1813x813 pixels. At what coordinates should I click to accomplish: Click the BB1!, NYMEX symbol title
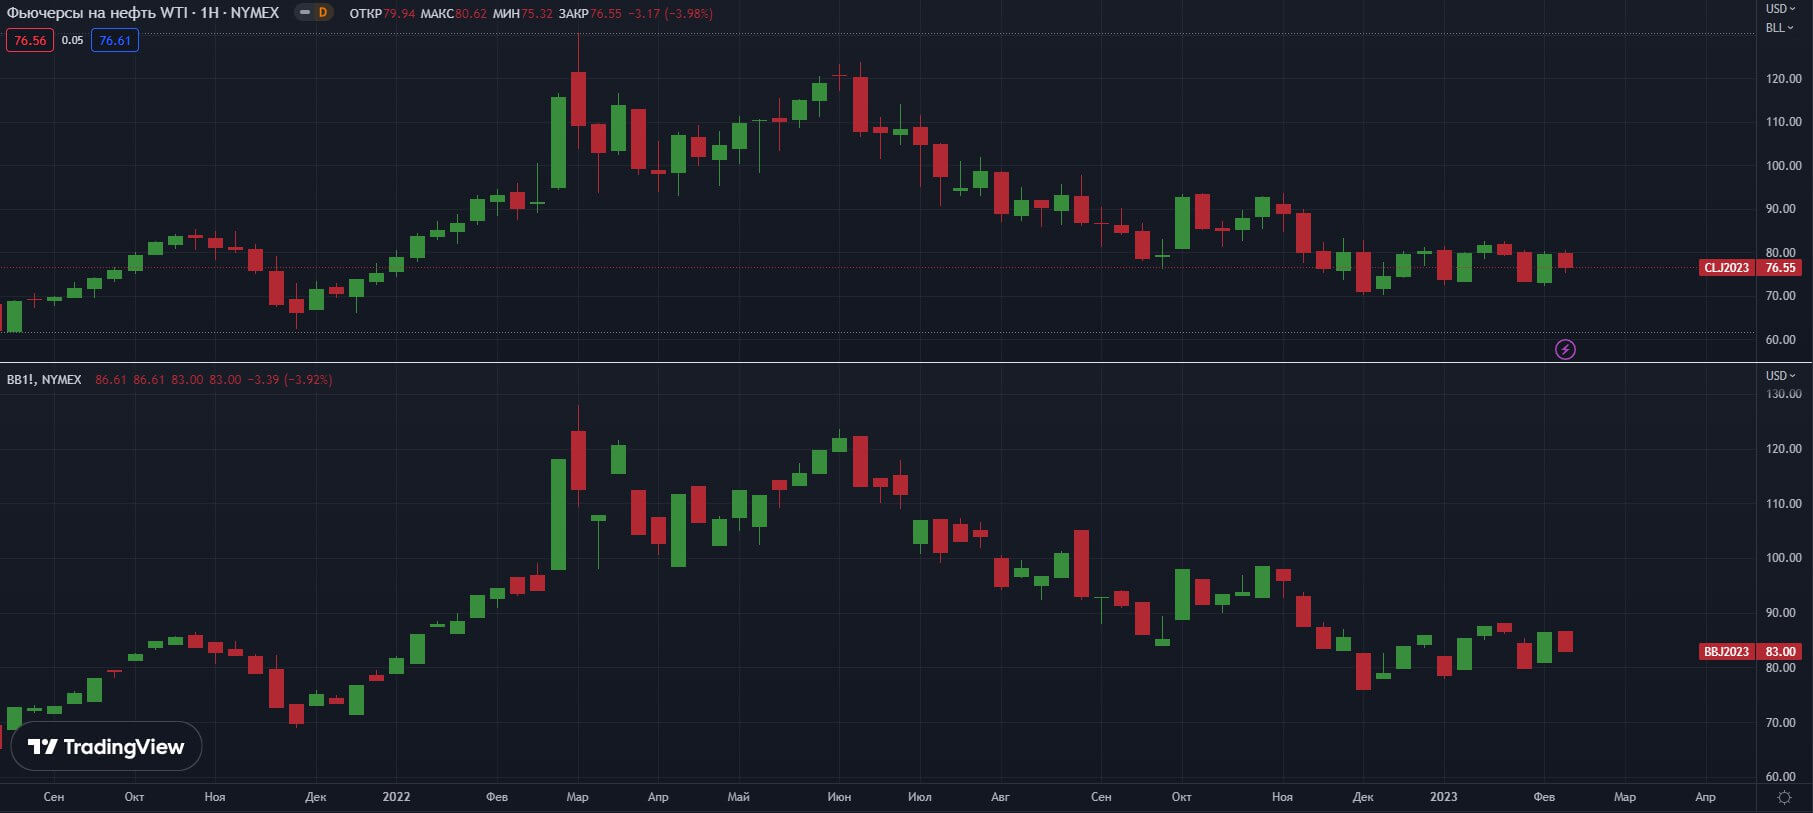pos(44,380)
